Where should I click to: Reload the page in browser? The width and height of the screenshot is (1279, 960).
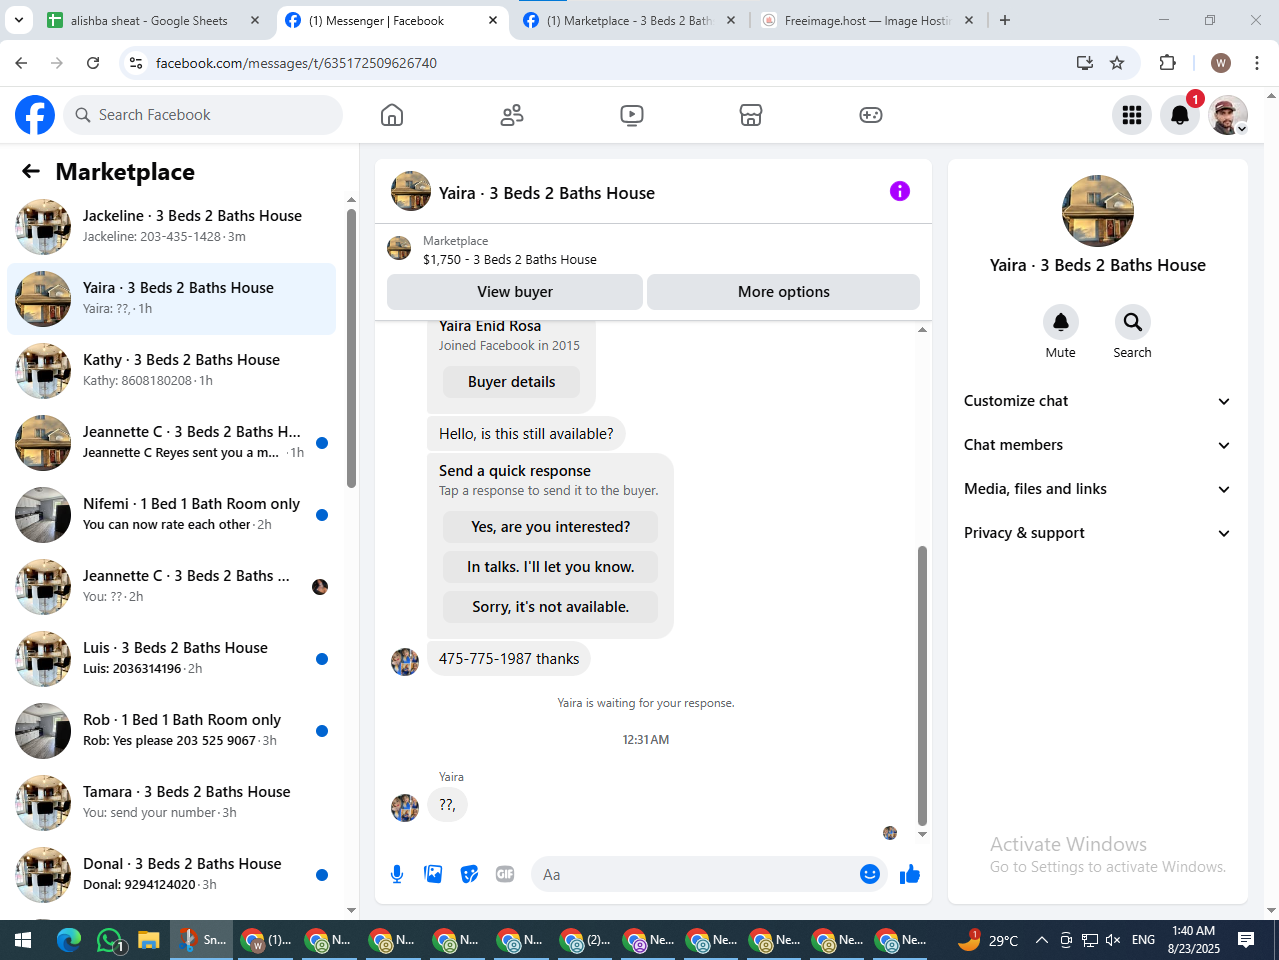(93, 63)
